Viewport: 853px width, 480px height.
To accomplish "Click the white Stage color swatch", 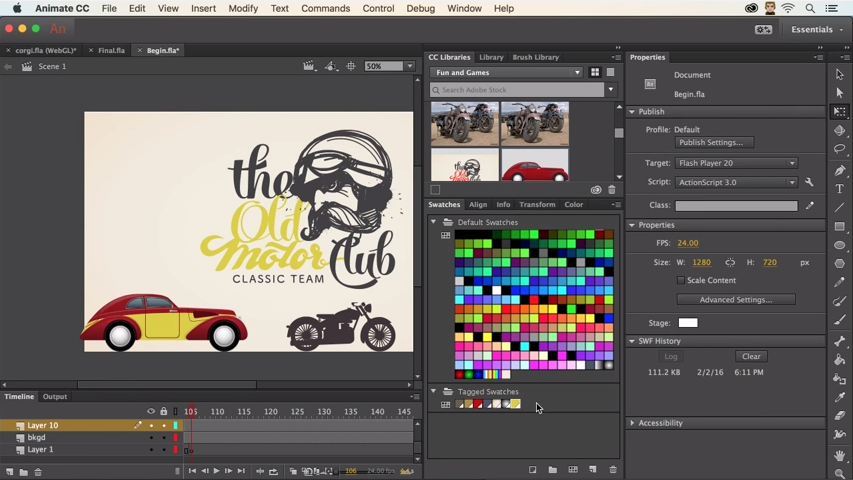I will click(687, 323).
